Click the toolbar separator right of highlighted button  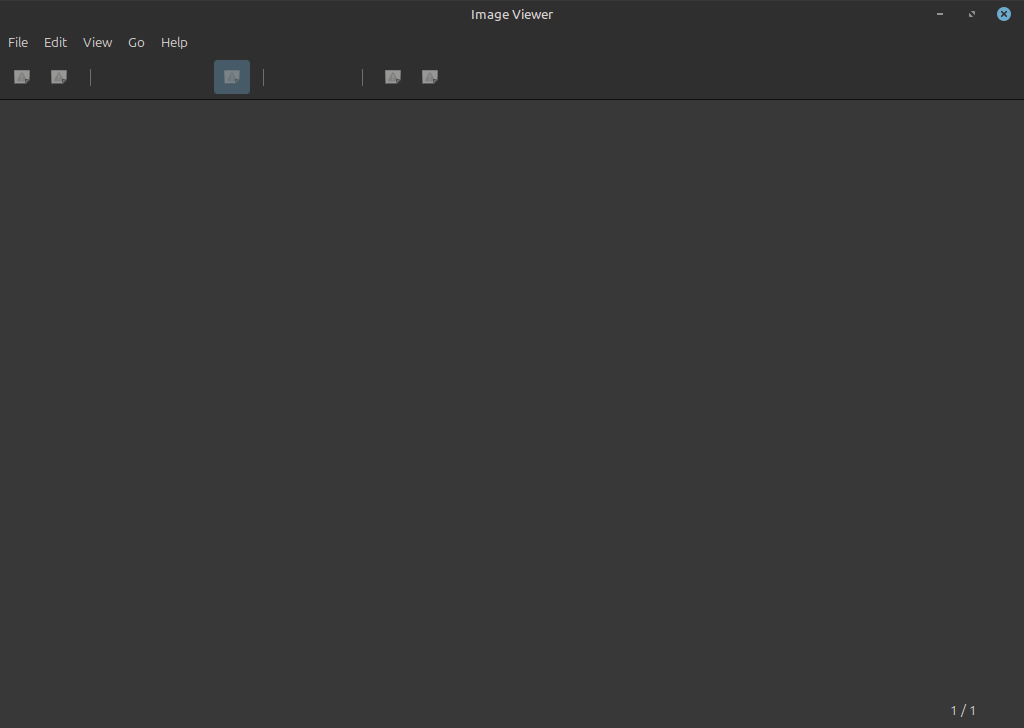click(263, 77)
